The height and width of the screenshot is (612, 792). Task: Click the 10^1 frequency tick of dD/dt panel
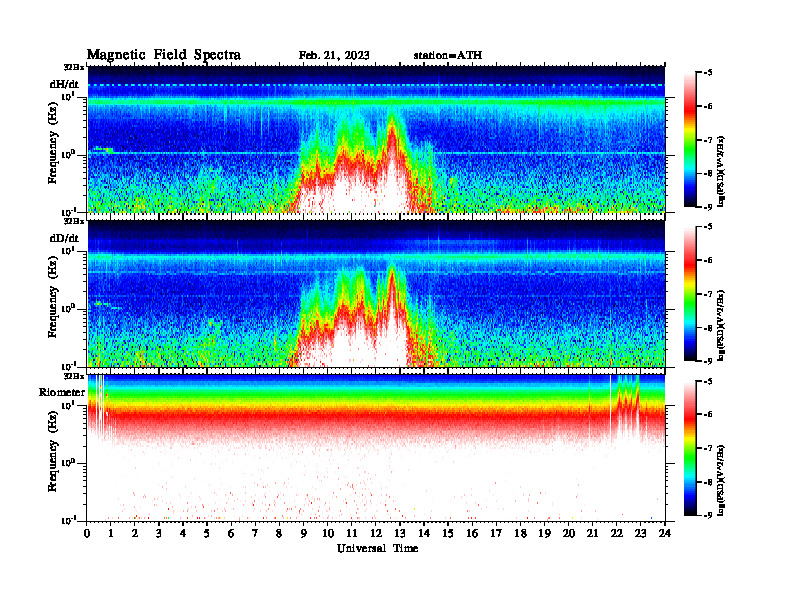[68, 250]
